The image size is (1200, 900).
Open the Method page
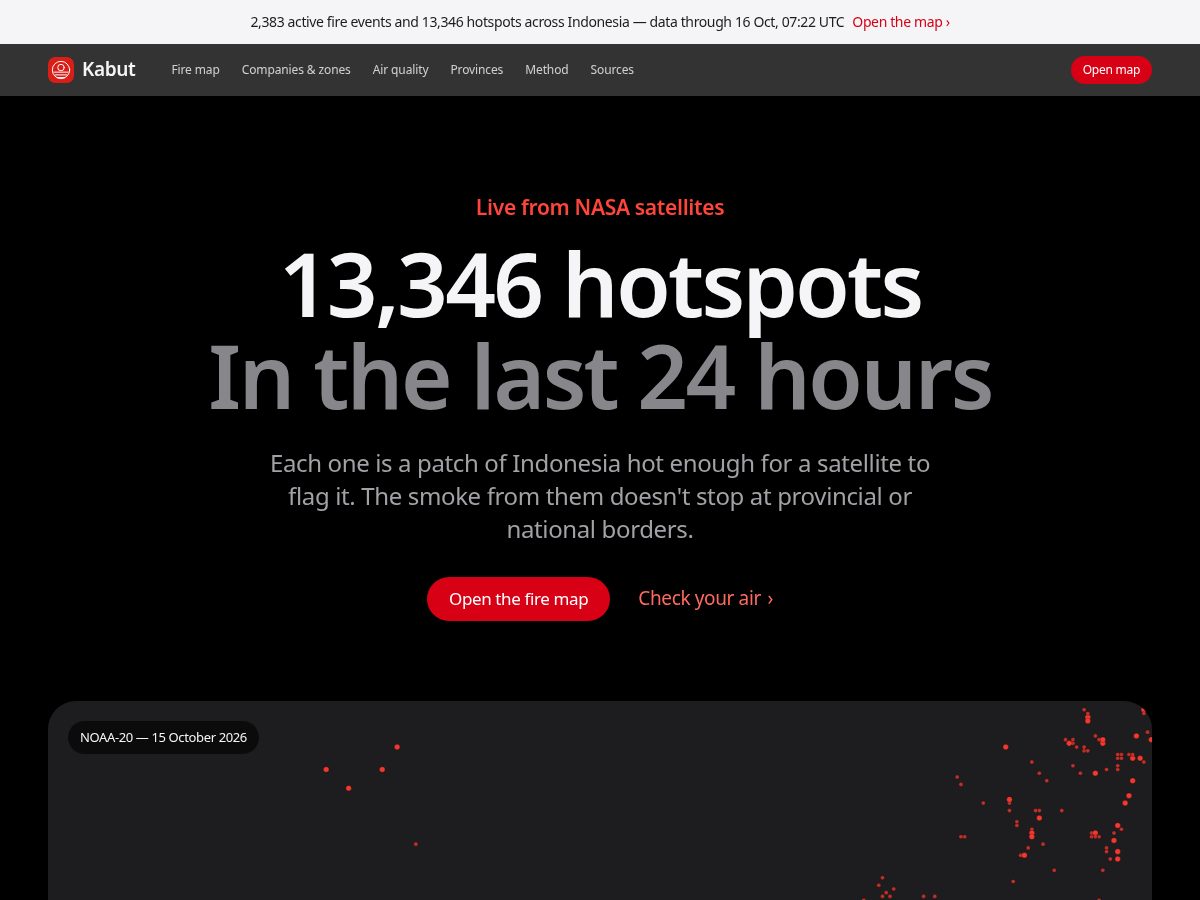[x=547, y=70]
